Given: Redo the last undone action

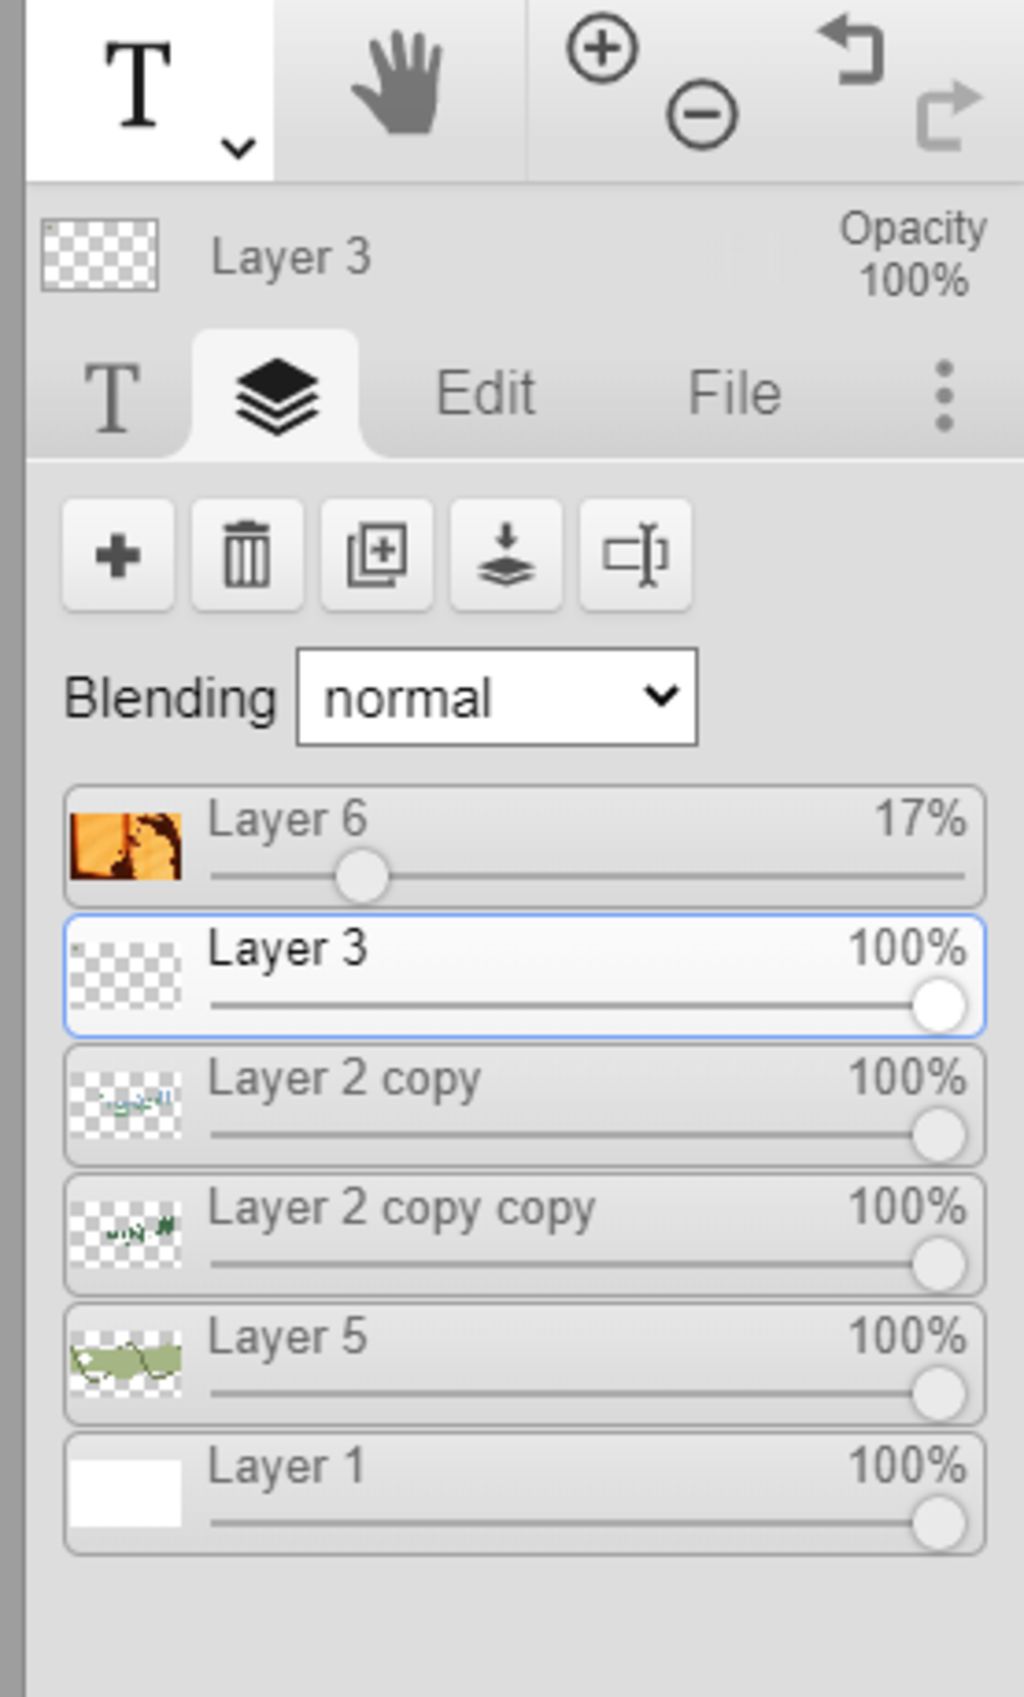Looking at the screenshot, I should point(949,115).
